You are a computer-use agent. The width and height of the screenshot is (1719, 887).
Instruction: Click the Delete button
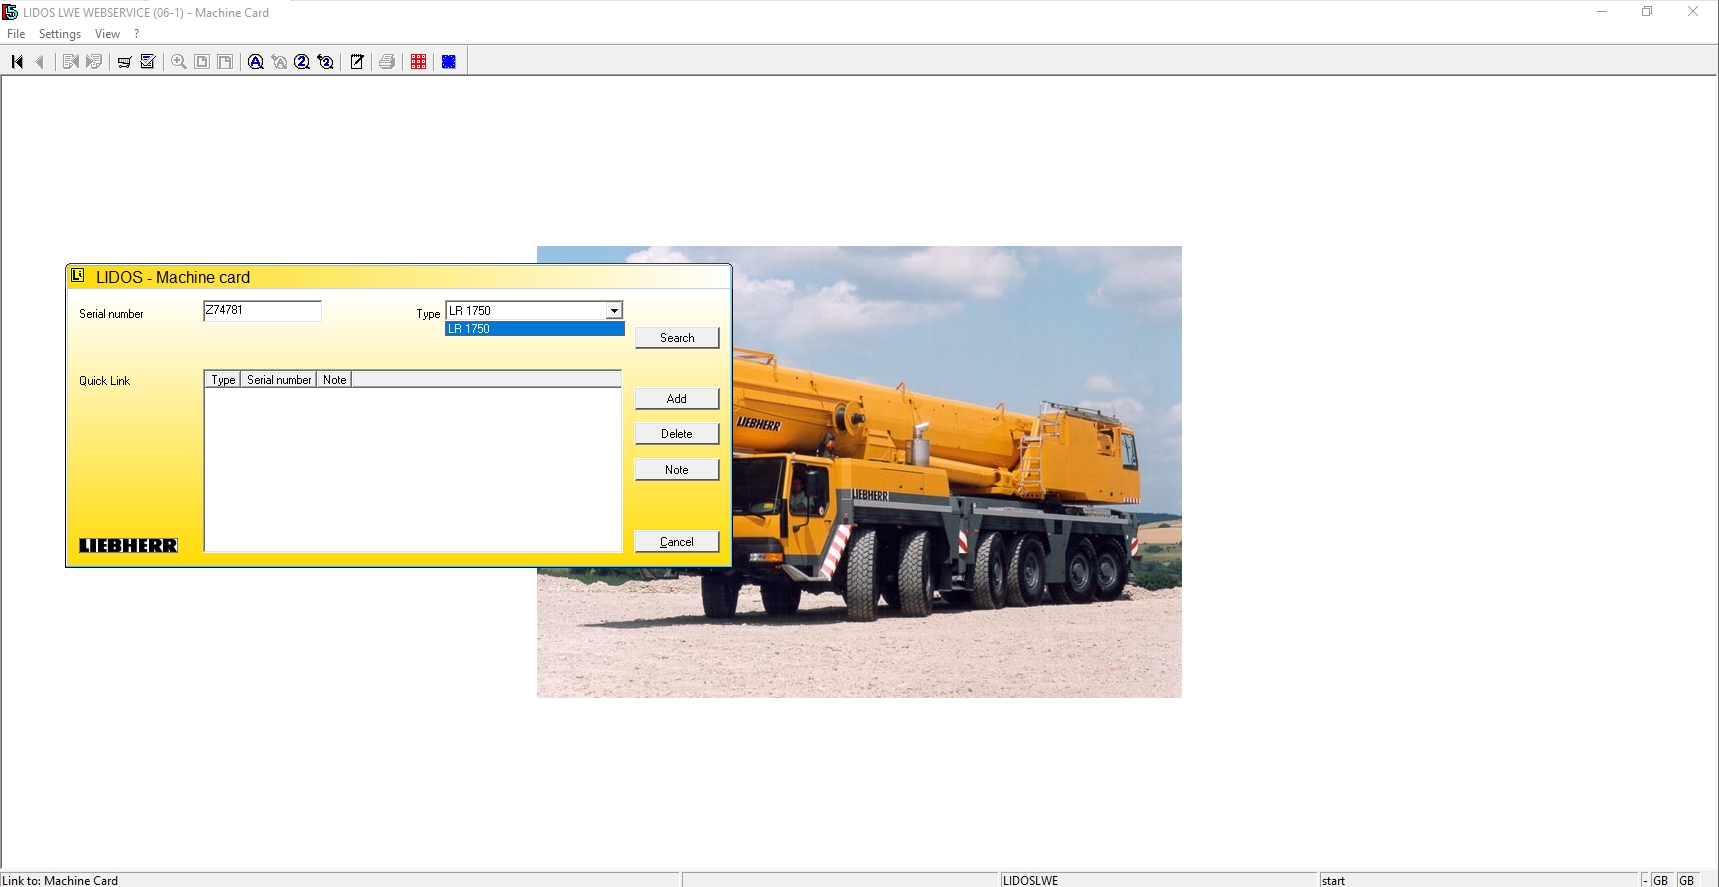[x=677, y=434]
